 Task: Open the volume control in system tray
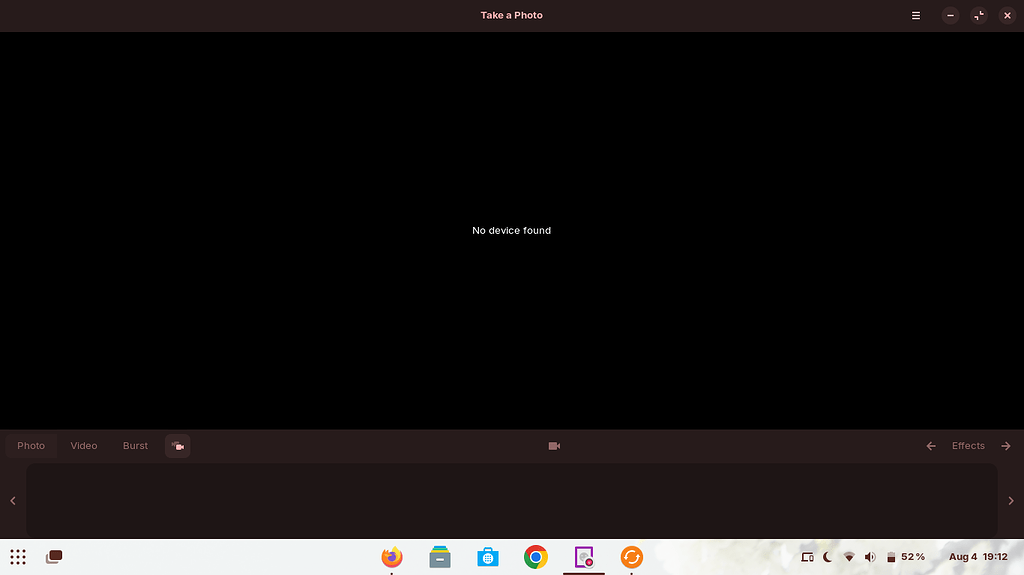click(869, 557)
